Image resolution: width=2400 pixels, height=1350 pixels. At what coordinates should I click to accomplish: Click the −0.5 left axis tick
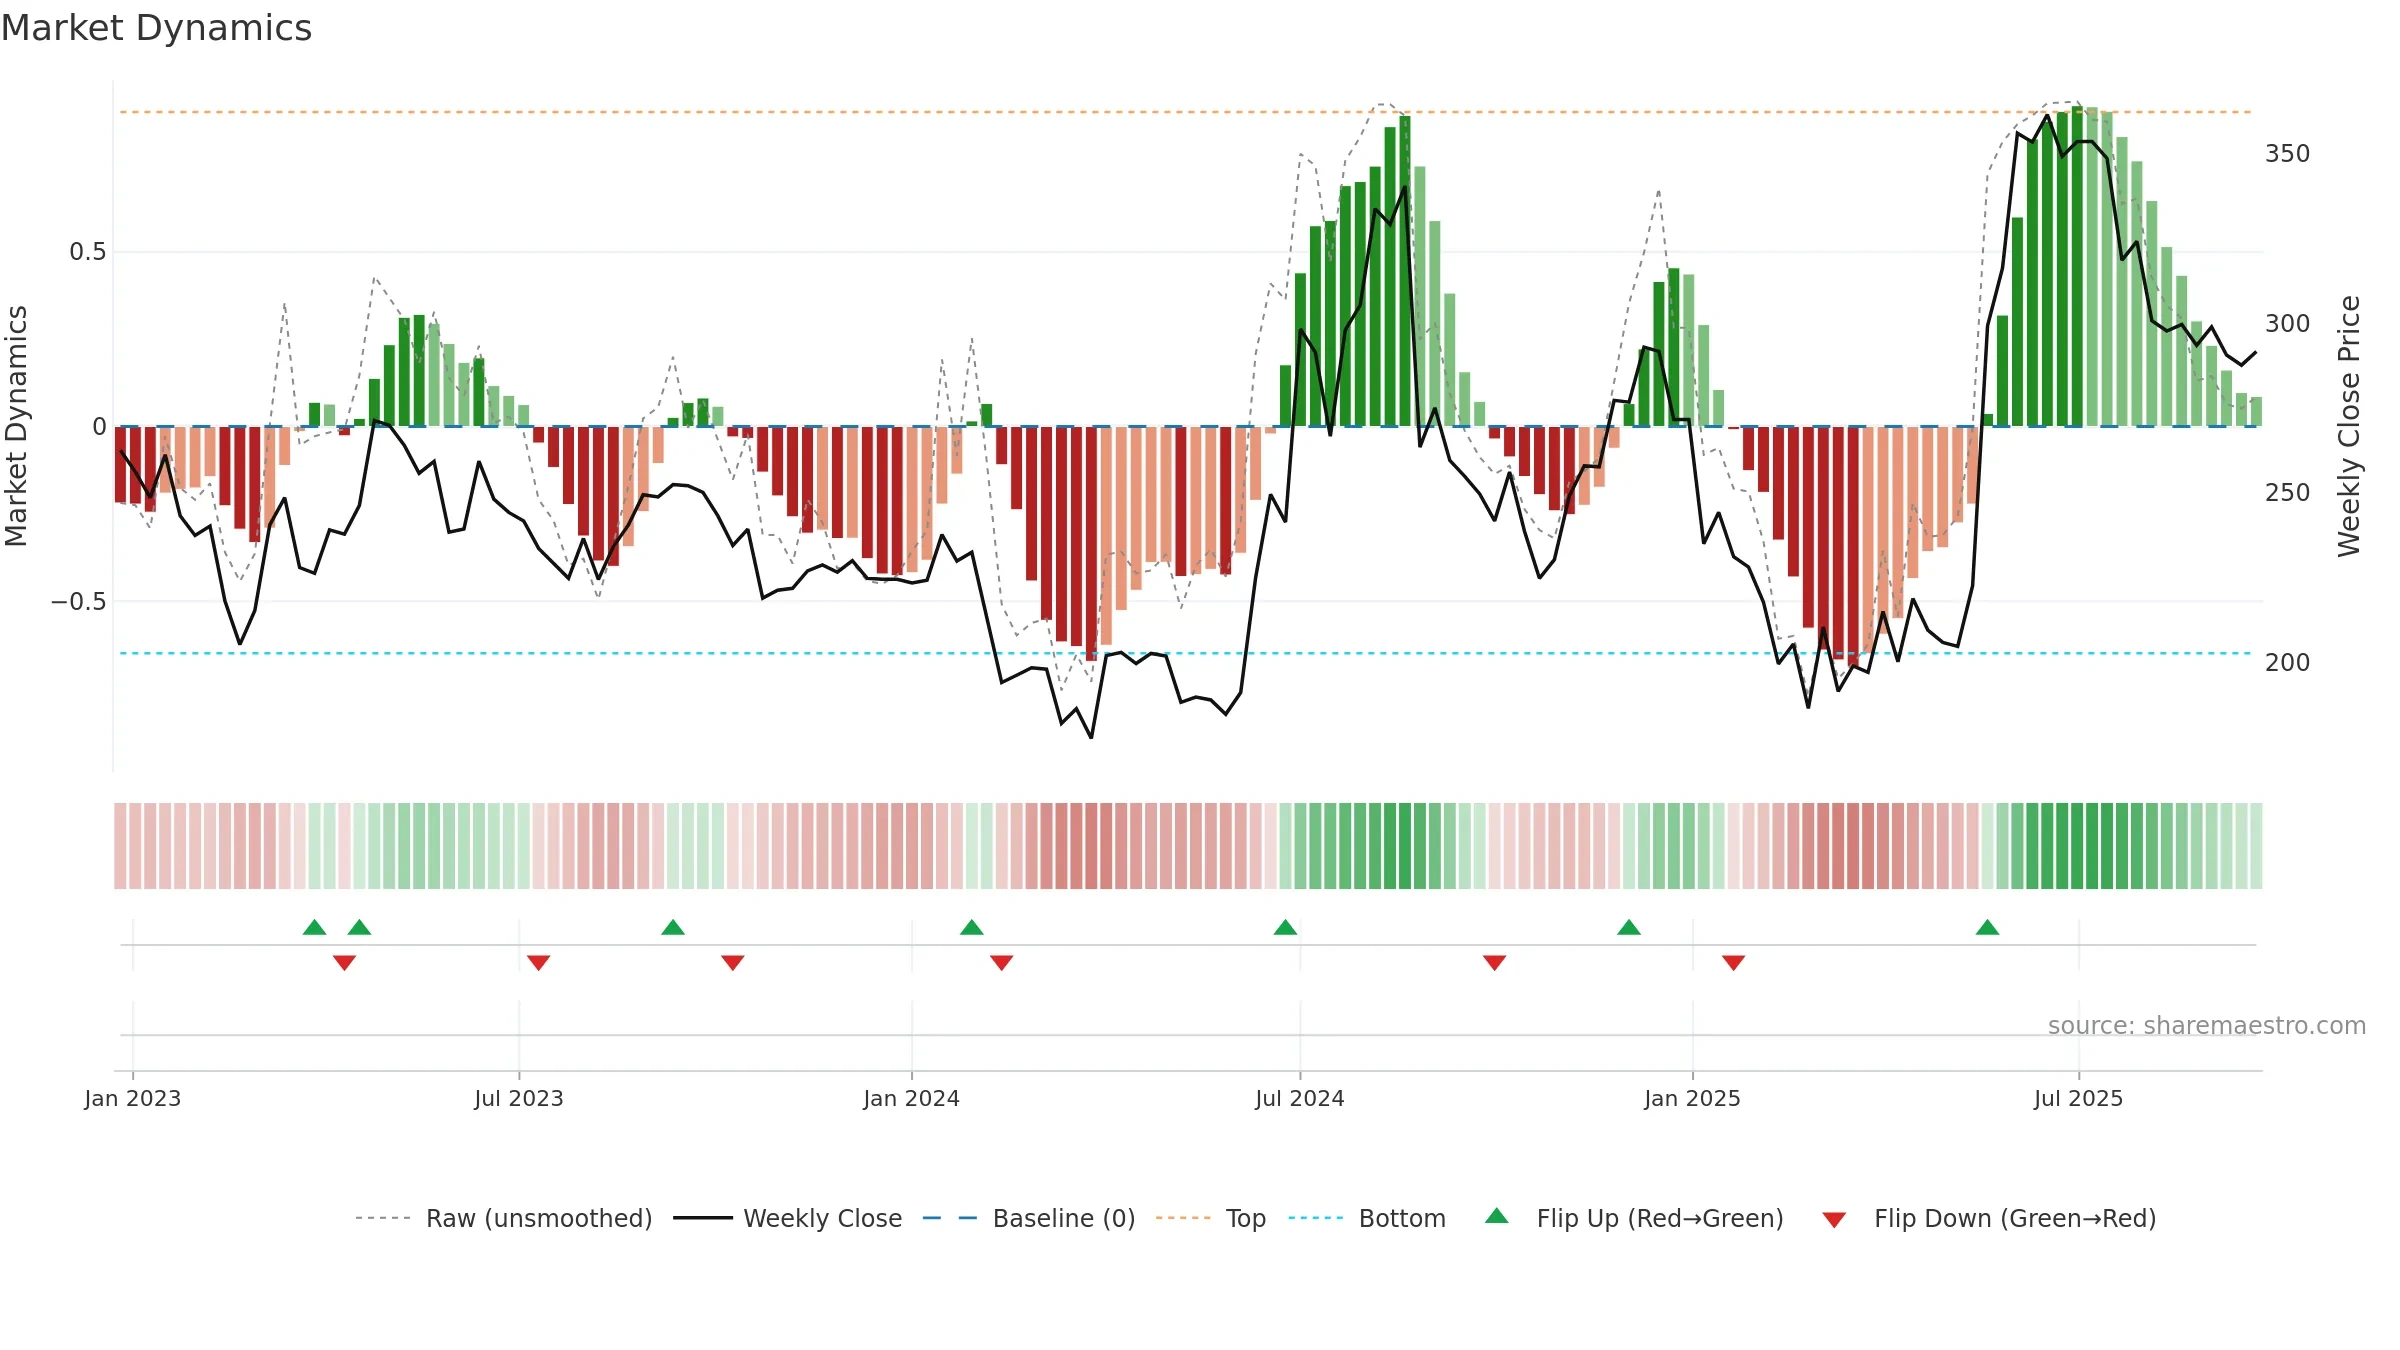[x=79, y=602]
